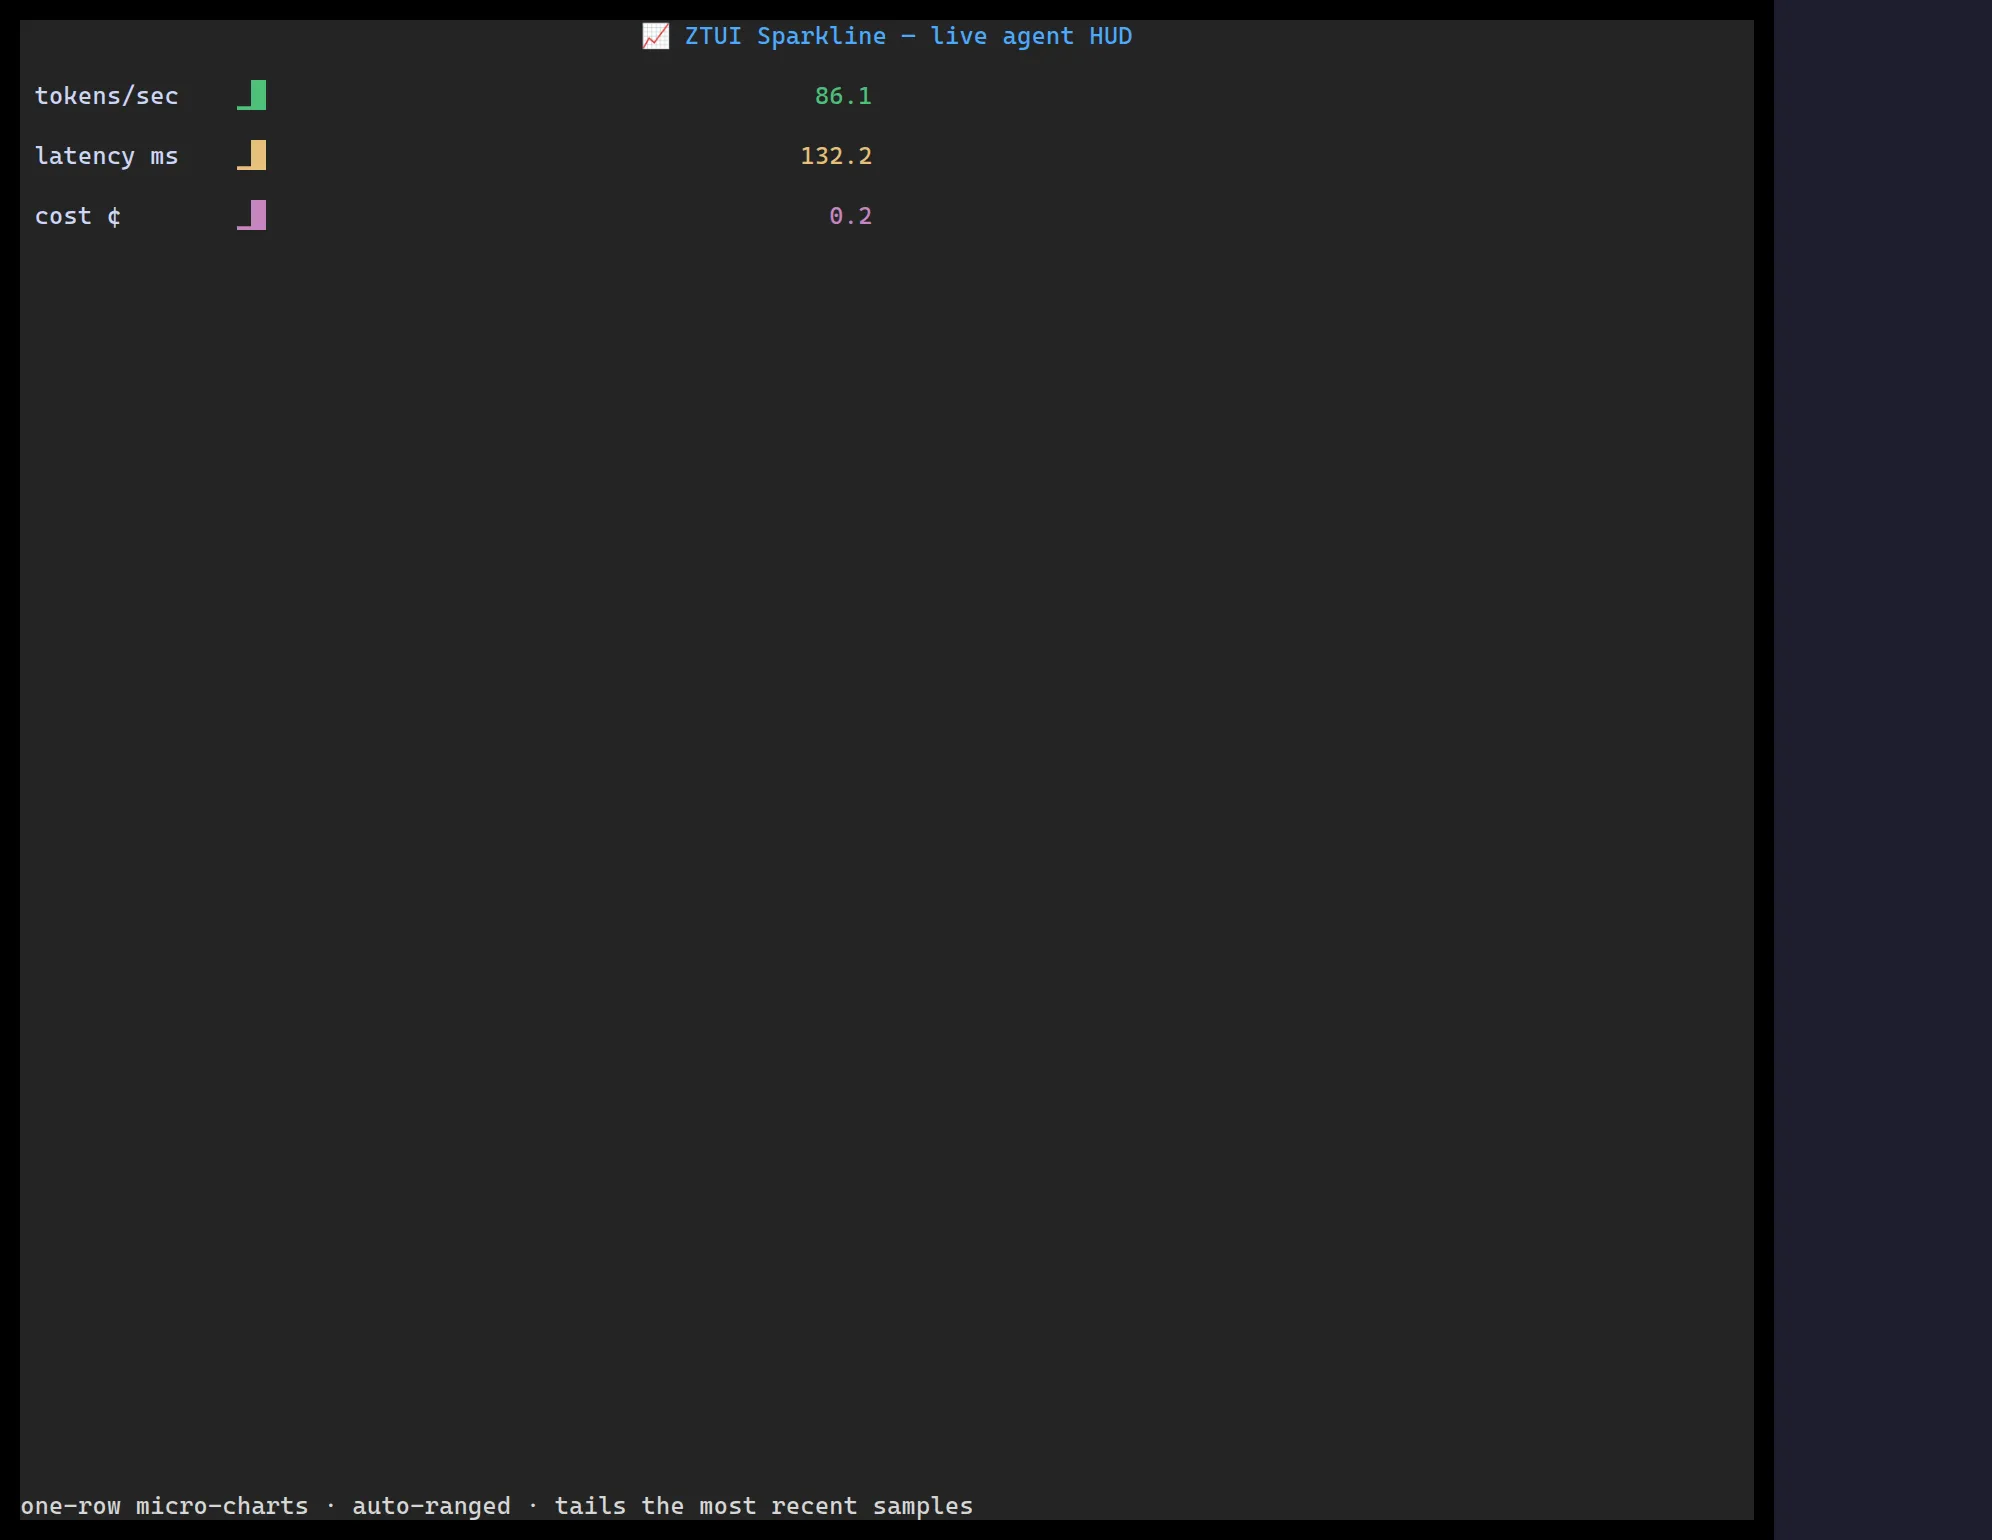Click the tokens/sec value 86.1
Image resolution: width=1992 pixels, height=1540 pixels.
tap(843, 96)
